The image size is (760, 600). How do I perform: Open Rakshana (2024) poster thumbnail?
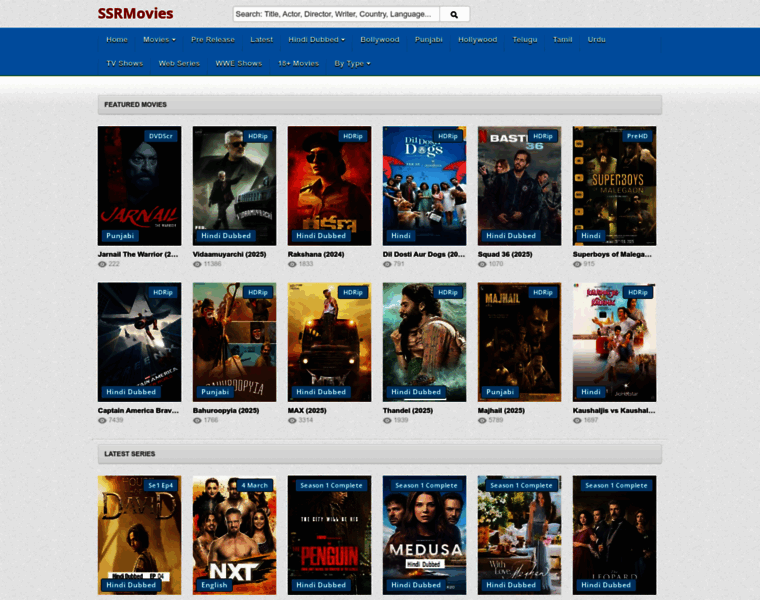pyautogui.click(x=330, y=186)
